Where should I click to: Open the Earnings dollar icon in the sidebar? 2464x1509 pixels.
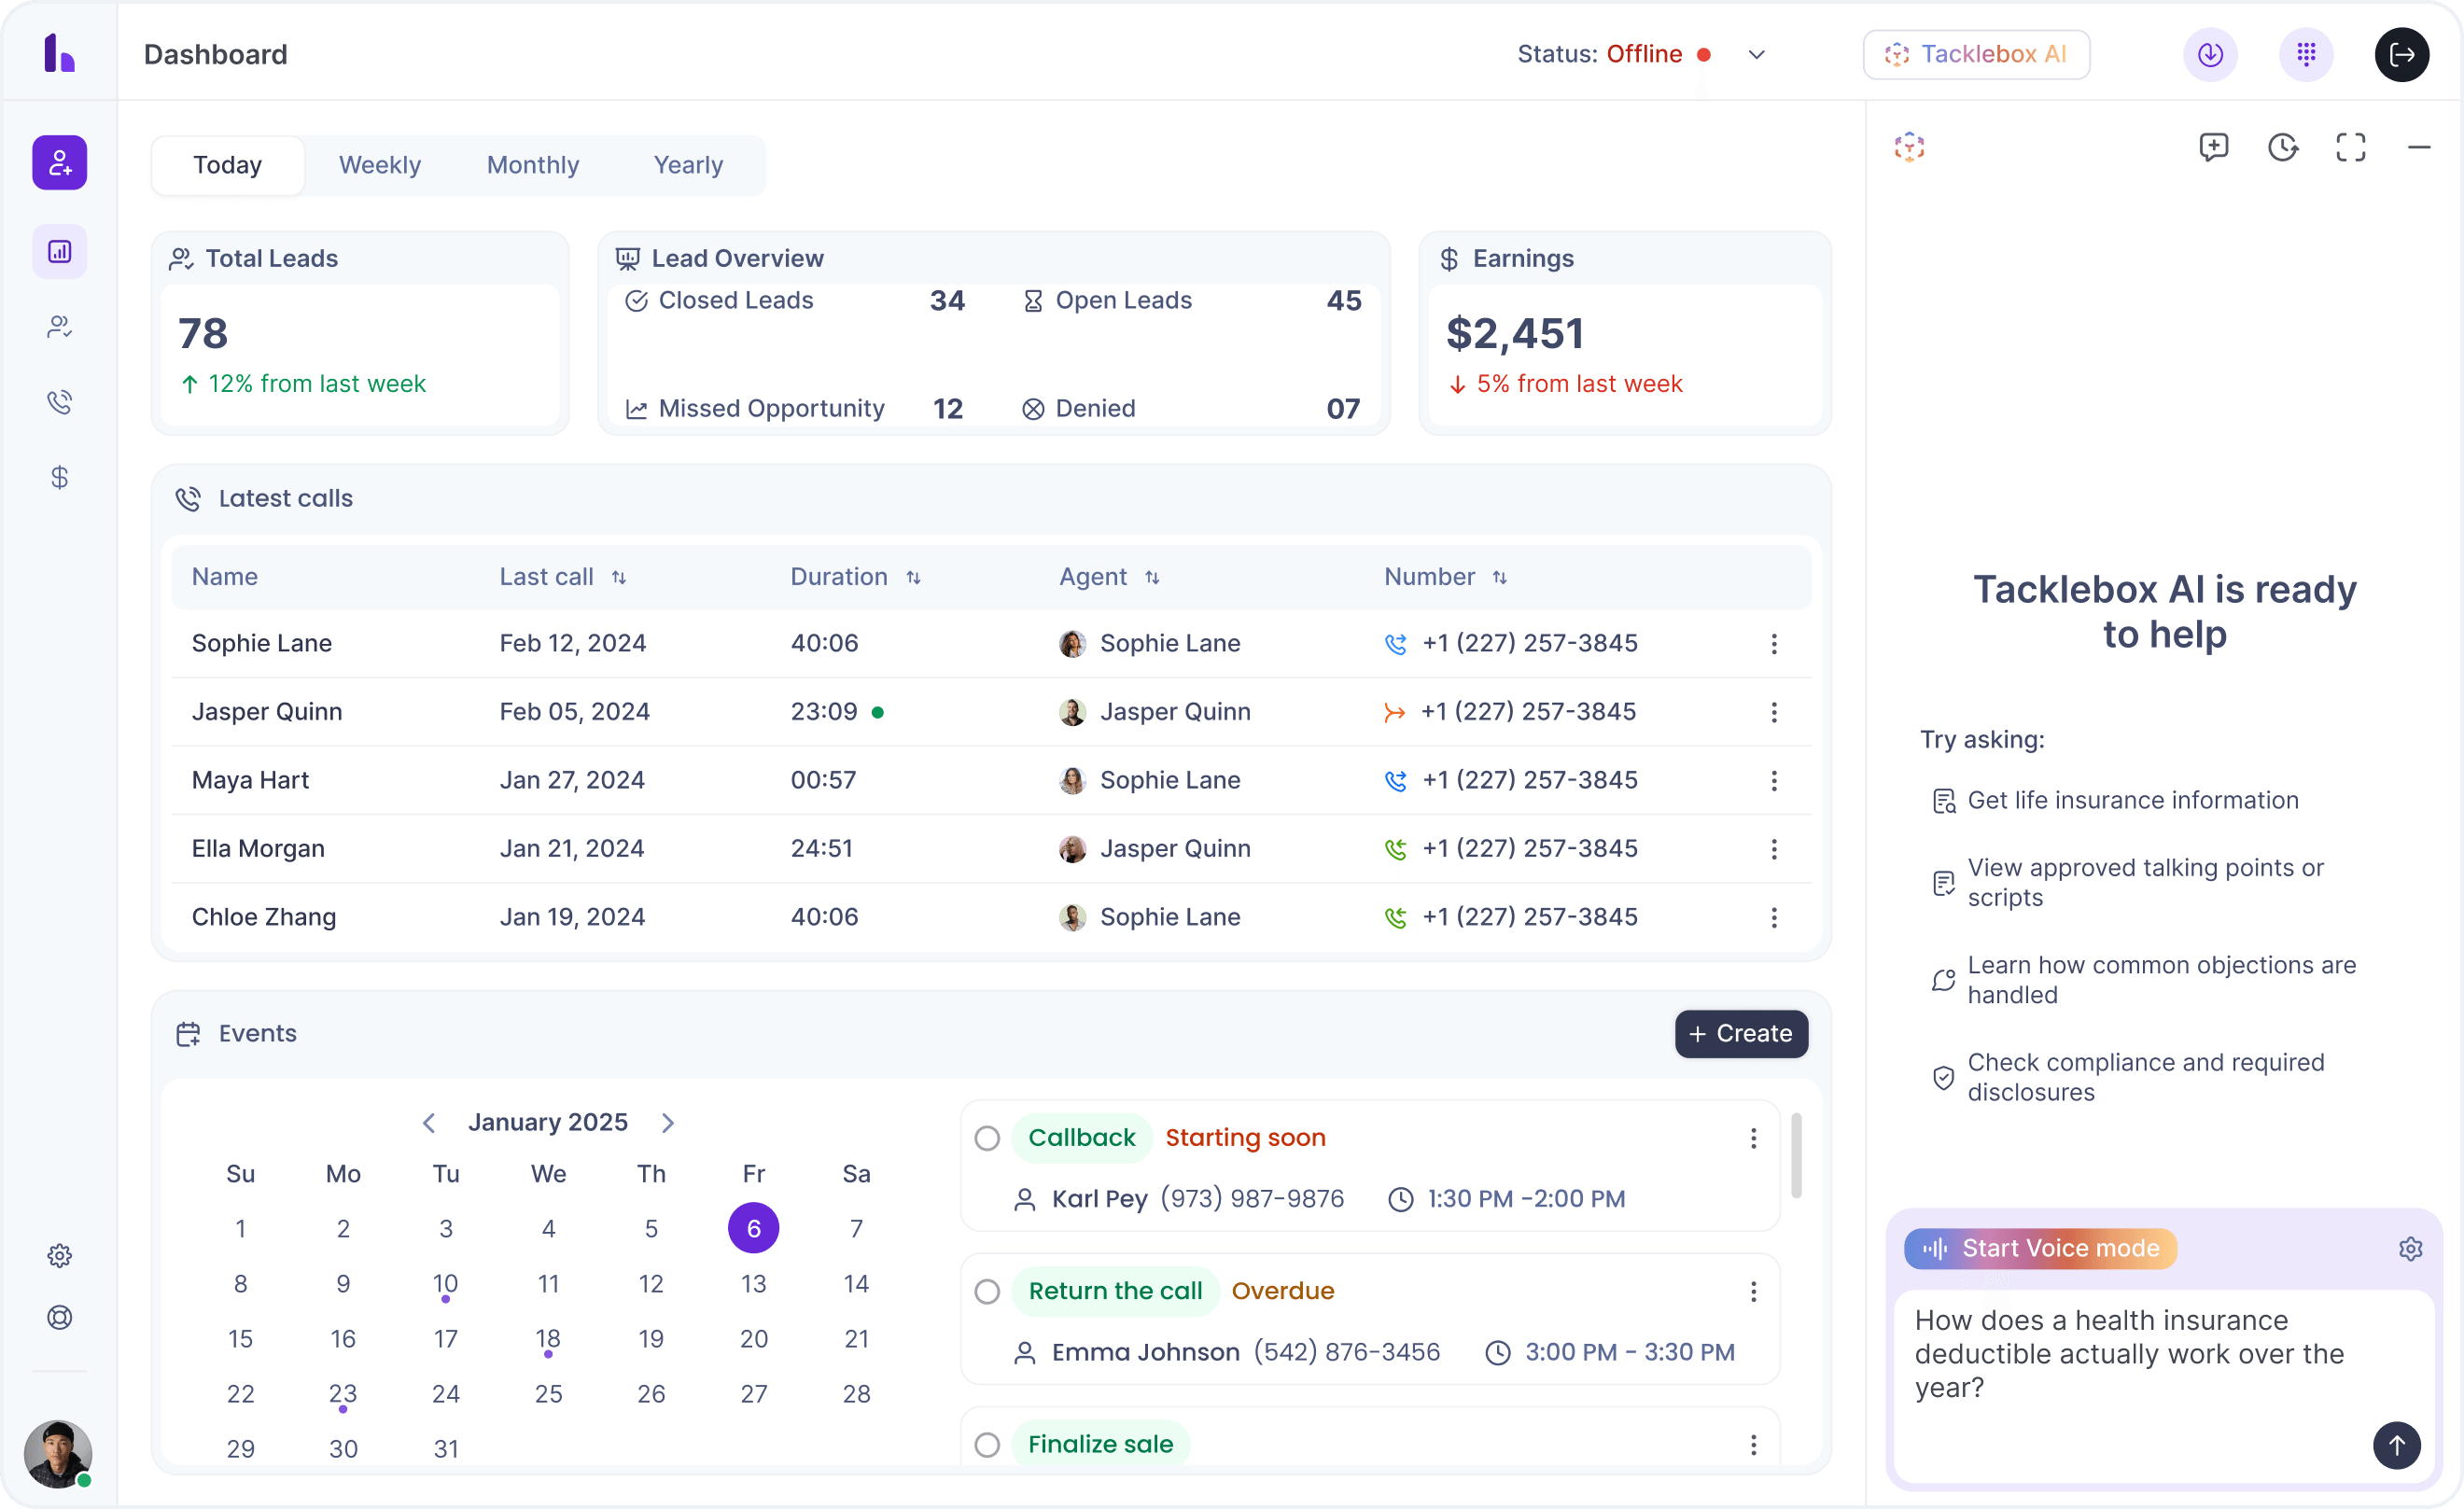tap(59, 477)
